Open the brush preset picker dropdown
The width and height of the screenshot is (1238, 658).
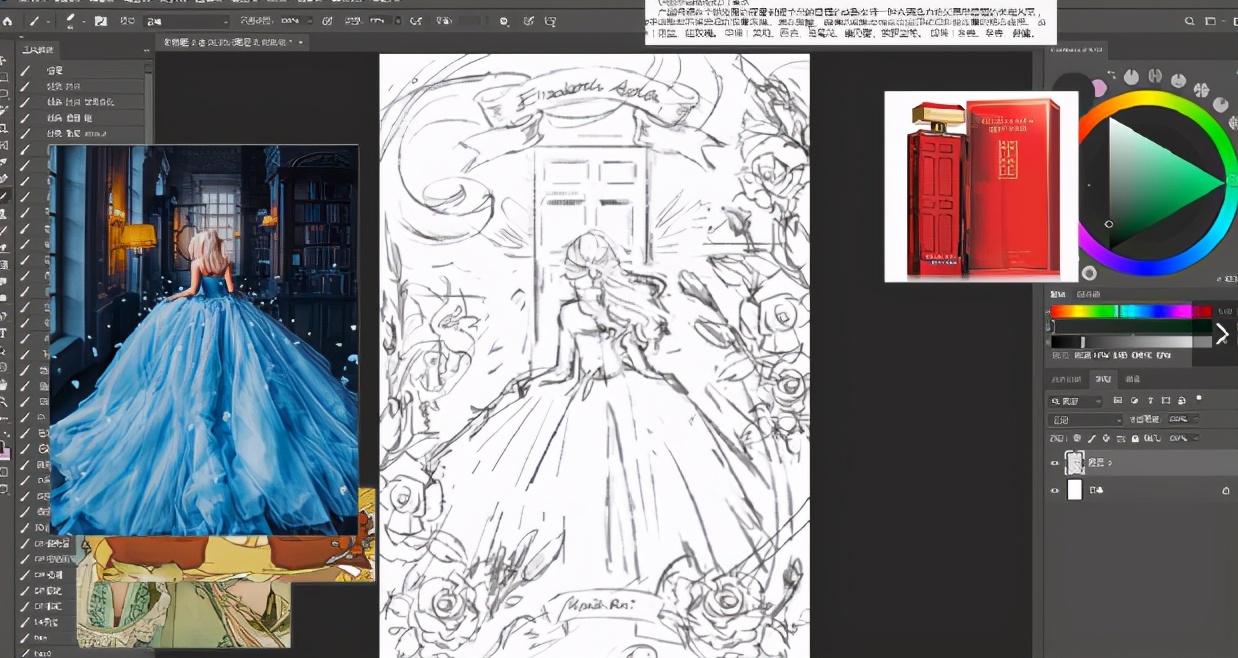[x=73, y=21]
